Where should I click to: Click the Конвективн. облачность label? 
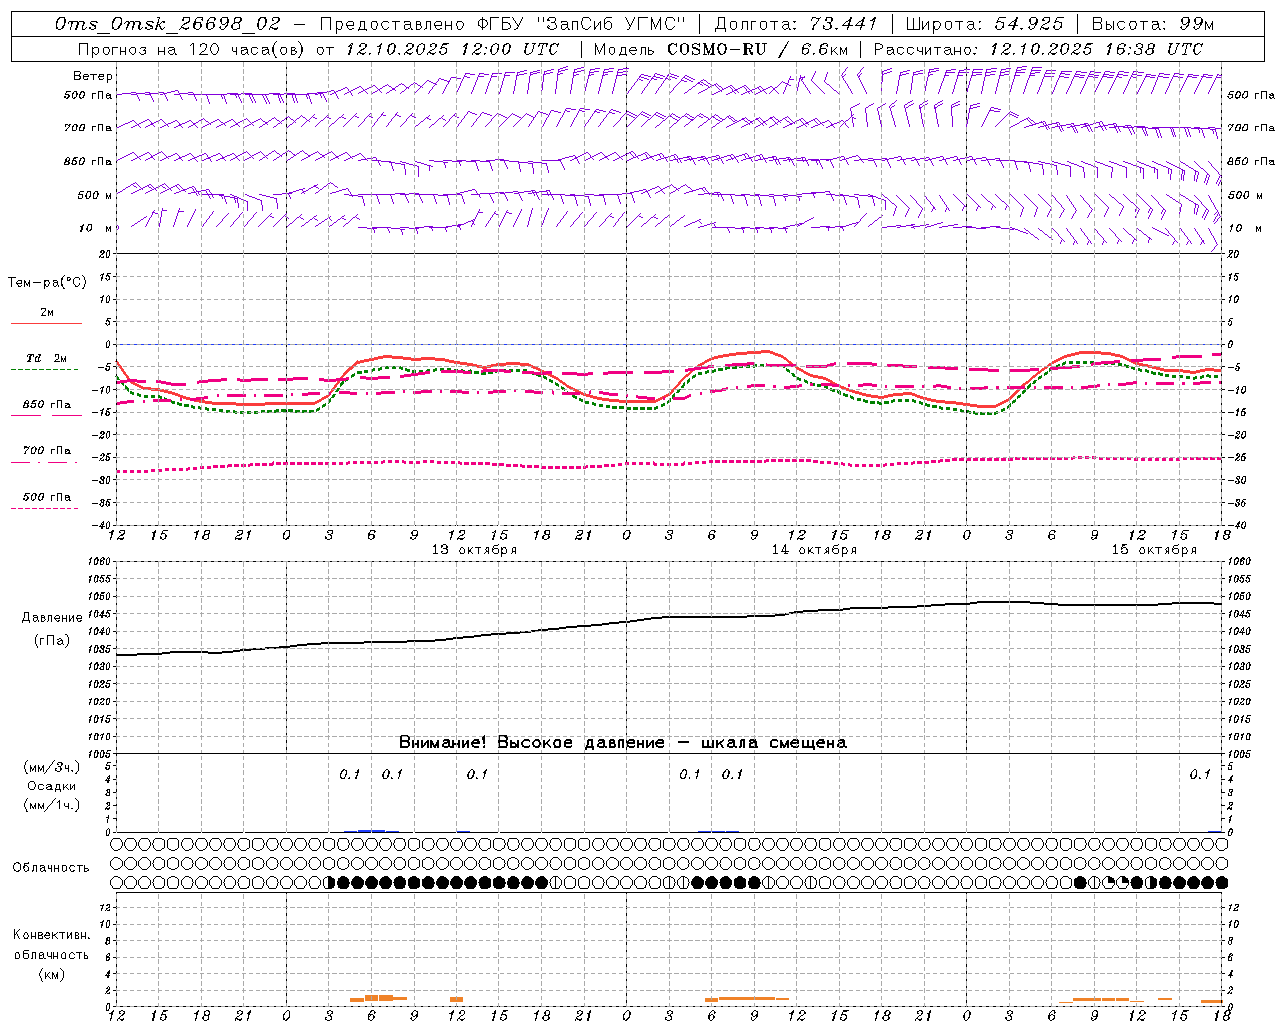pos(51,945)
